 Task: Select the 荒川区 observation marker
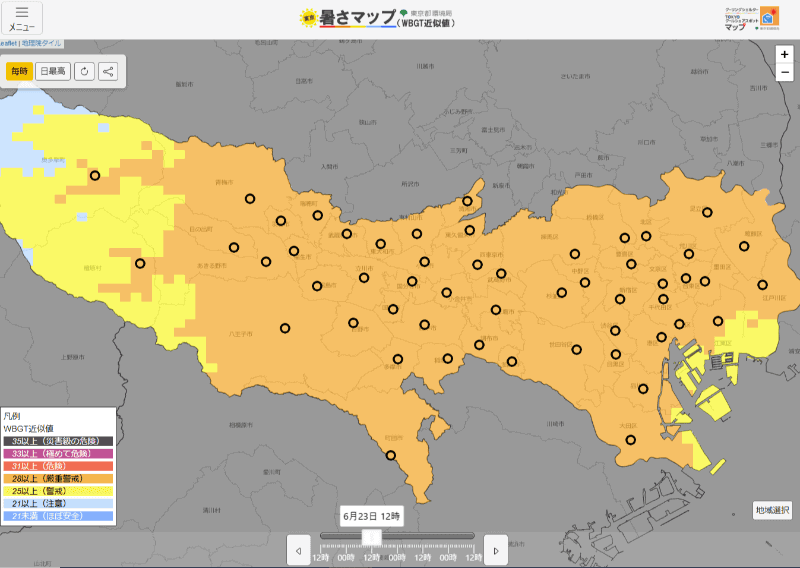click(689, 254)
